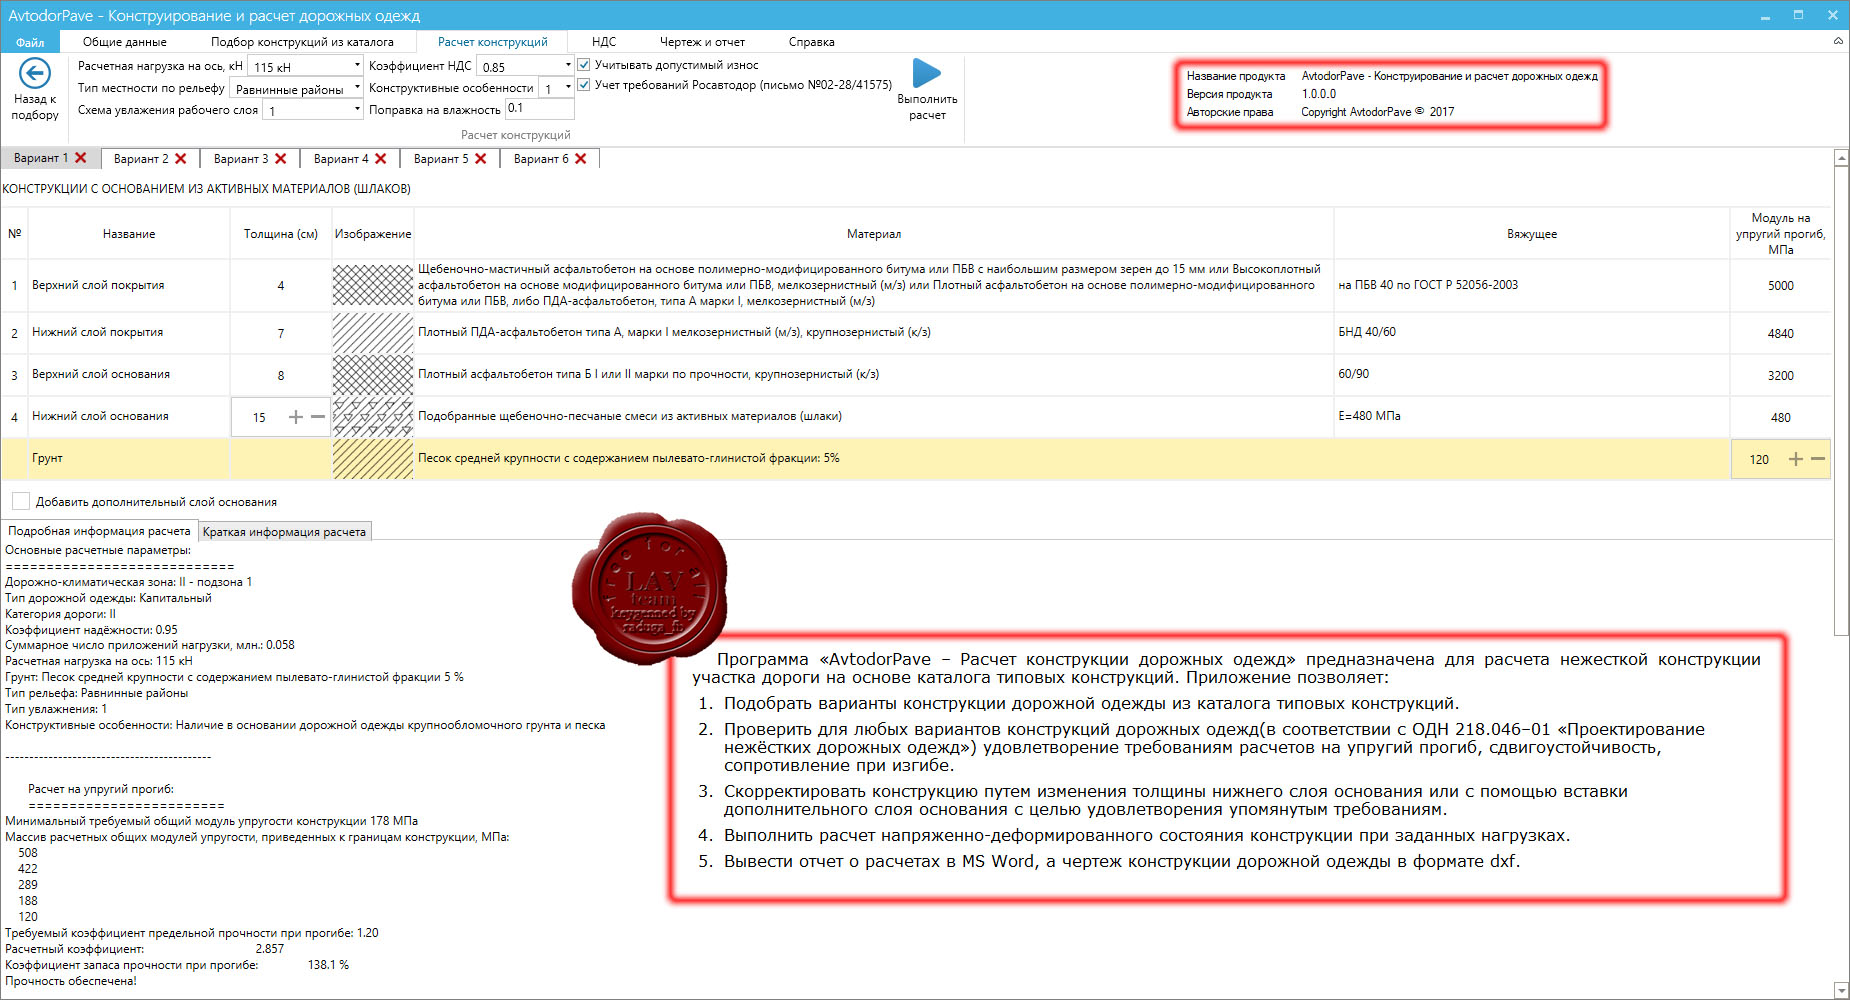Click modulus value 4840
This screenshot has width=1850, height=1000.
click(x=1780, y=334)
